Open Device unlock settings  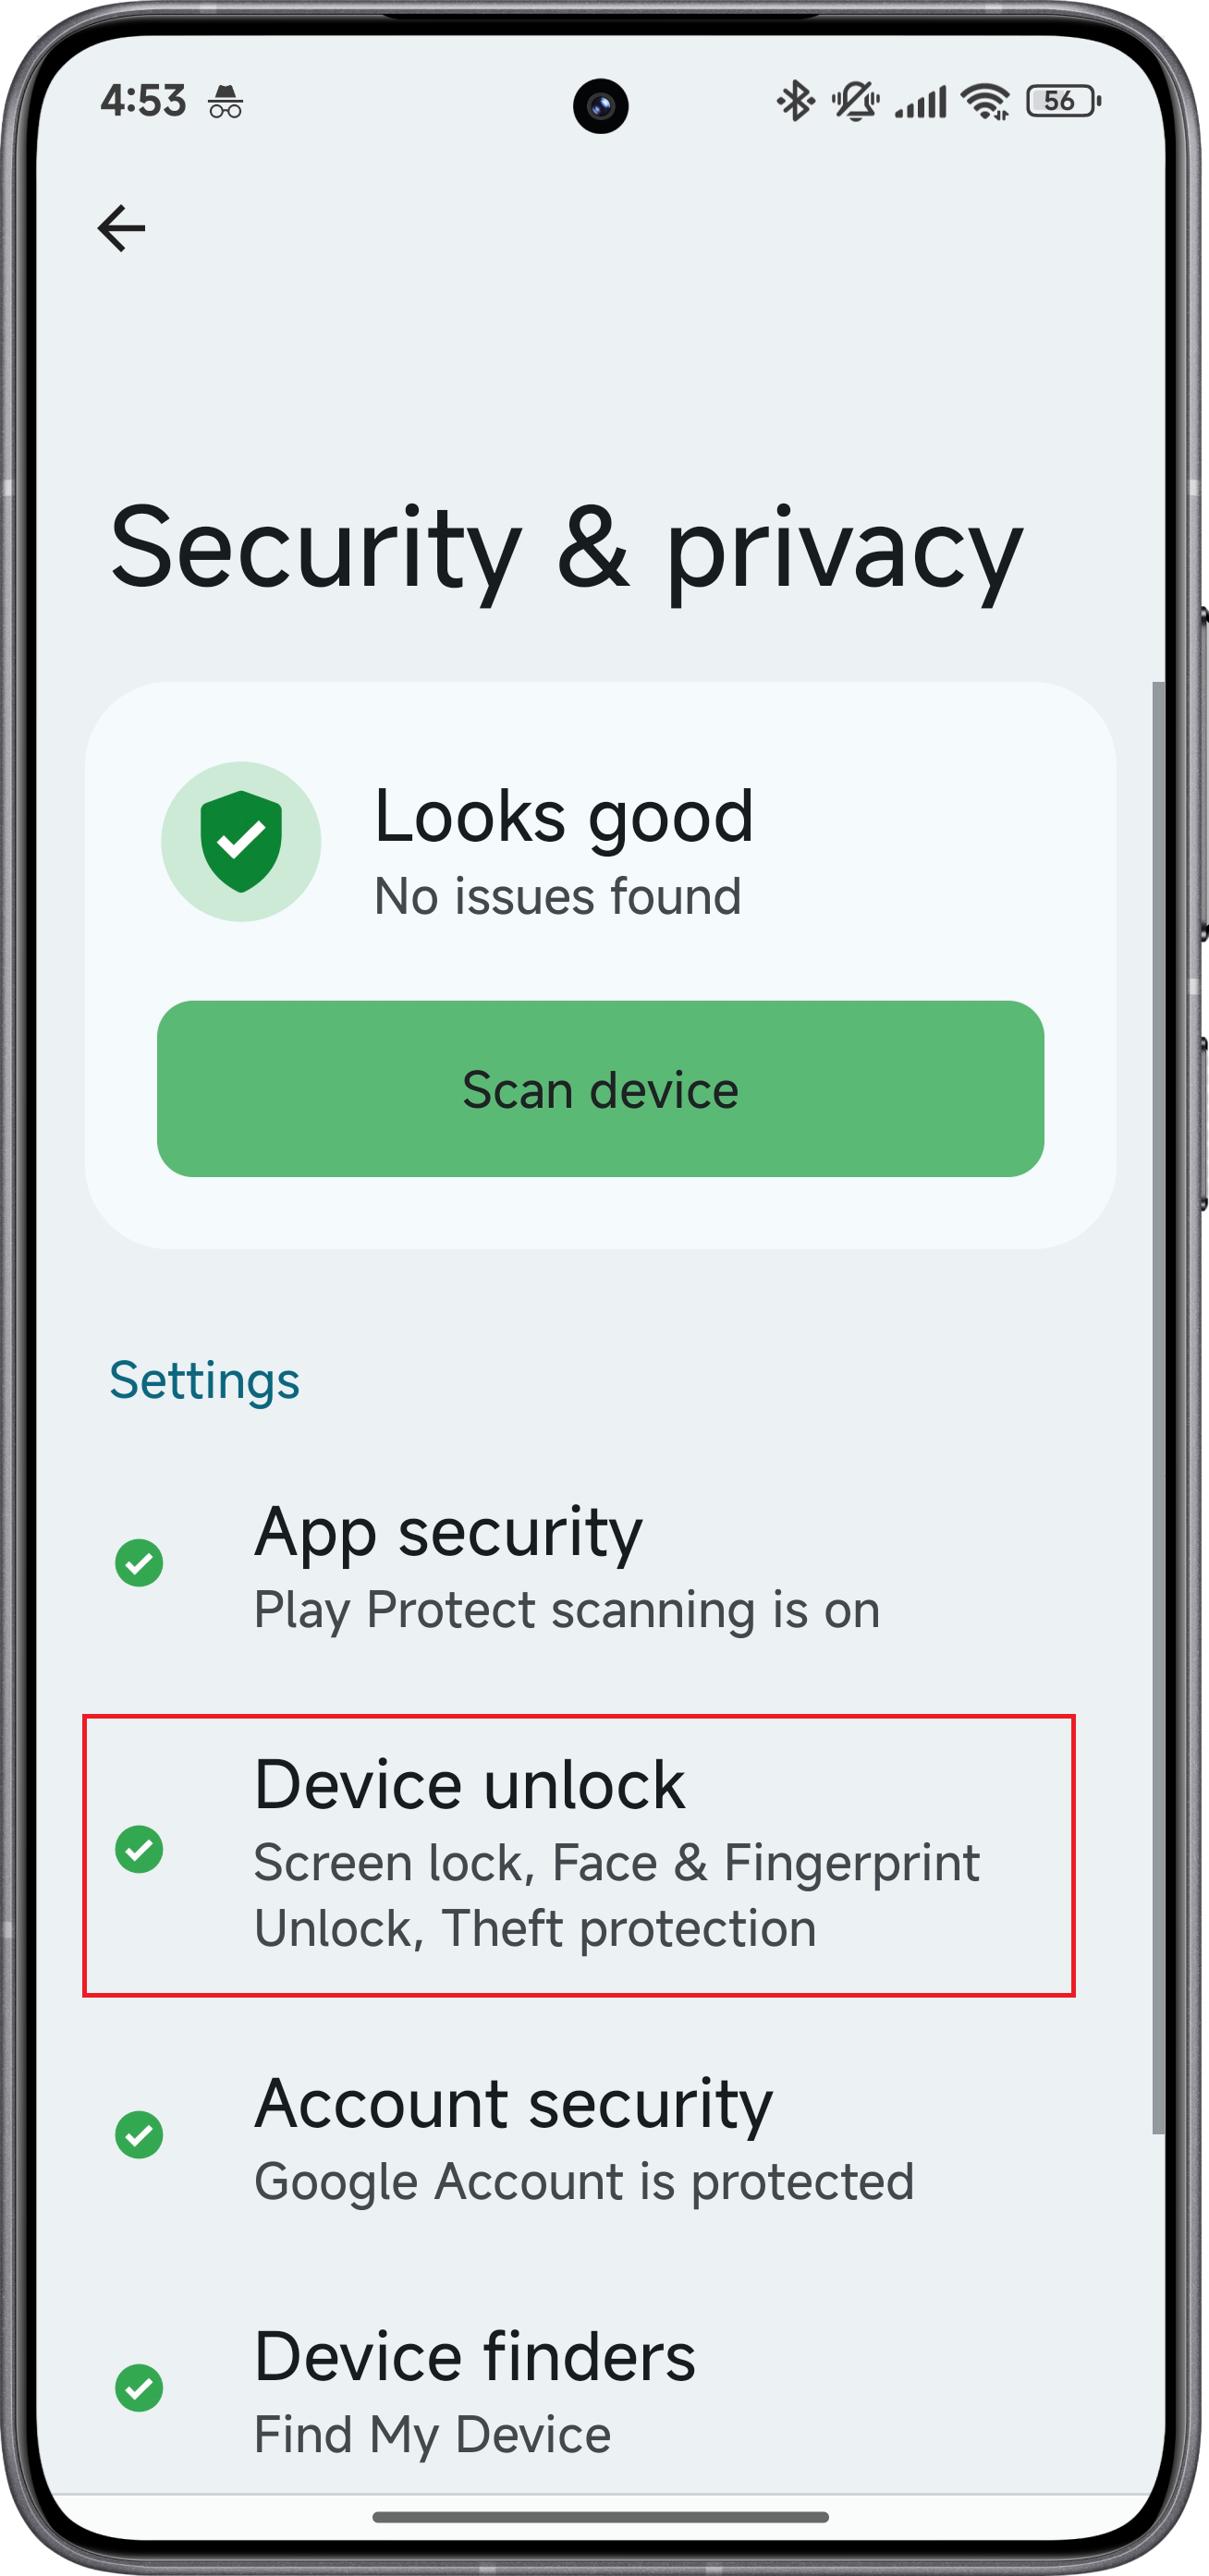click(x=579, y=1855)
